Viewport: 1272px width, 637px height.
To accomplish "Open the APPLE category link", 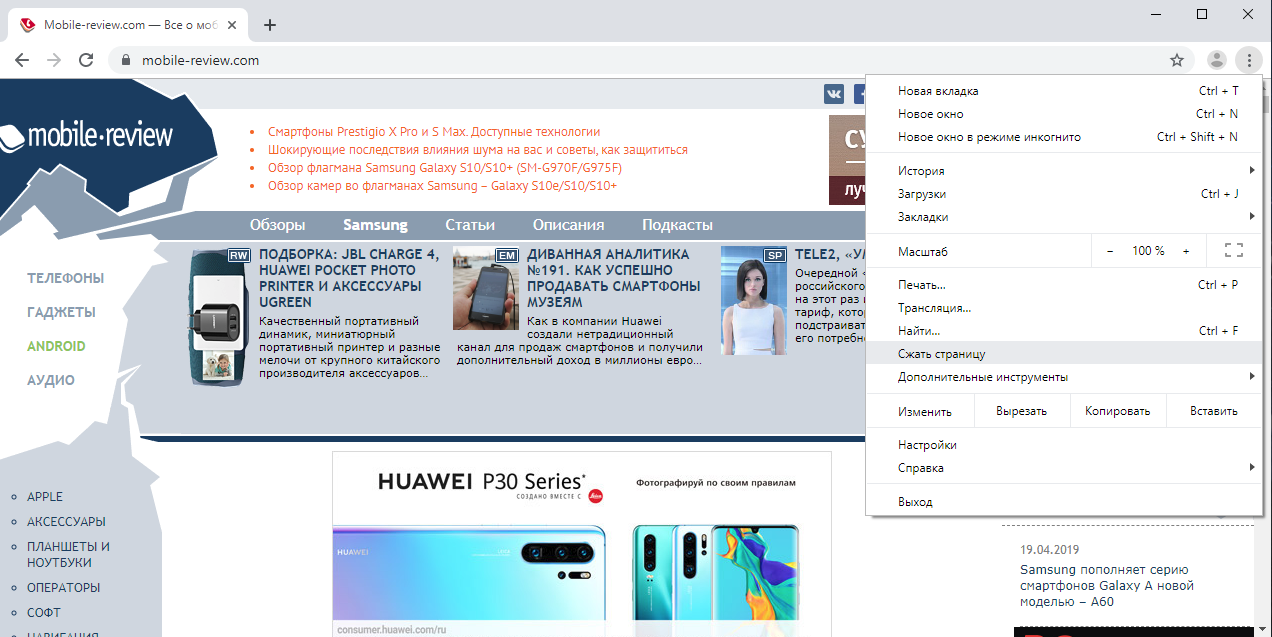I will tap(45, 497).
